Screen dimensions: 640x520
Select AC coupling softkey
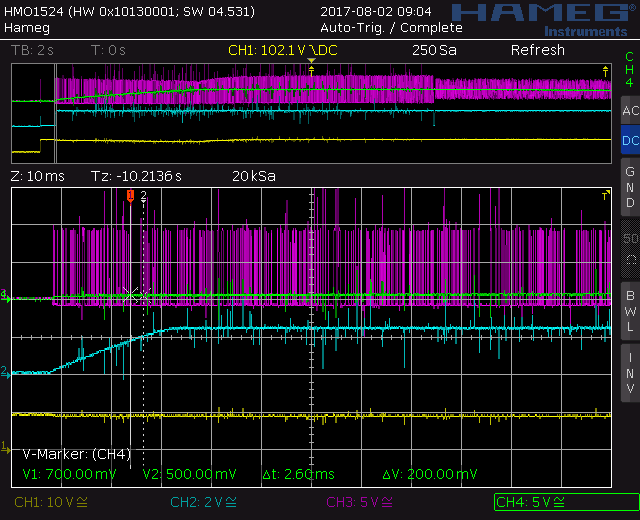point(630,110)
